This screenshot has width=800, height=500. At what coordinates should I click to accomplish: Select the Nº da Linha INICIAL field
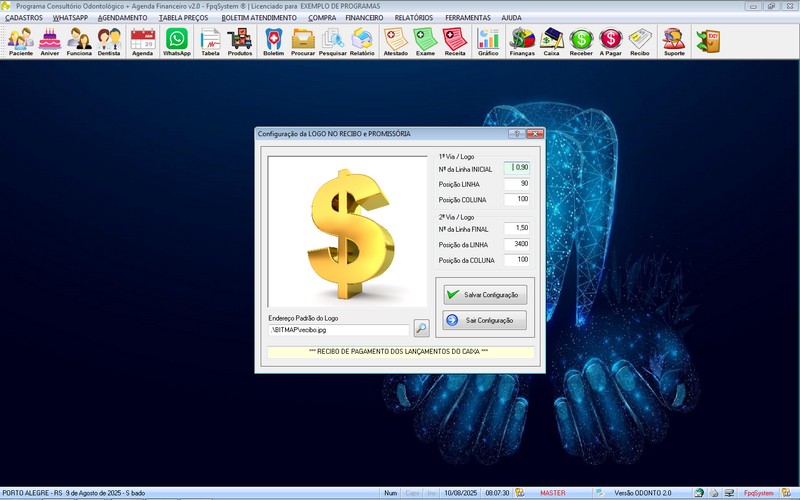[x=516, y=168]
